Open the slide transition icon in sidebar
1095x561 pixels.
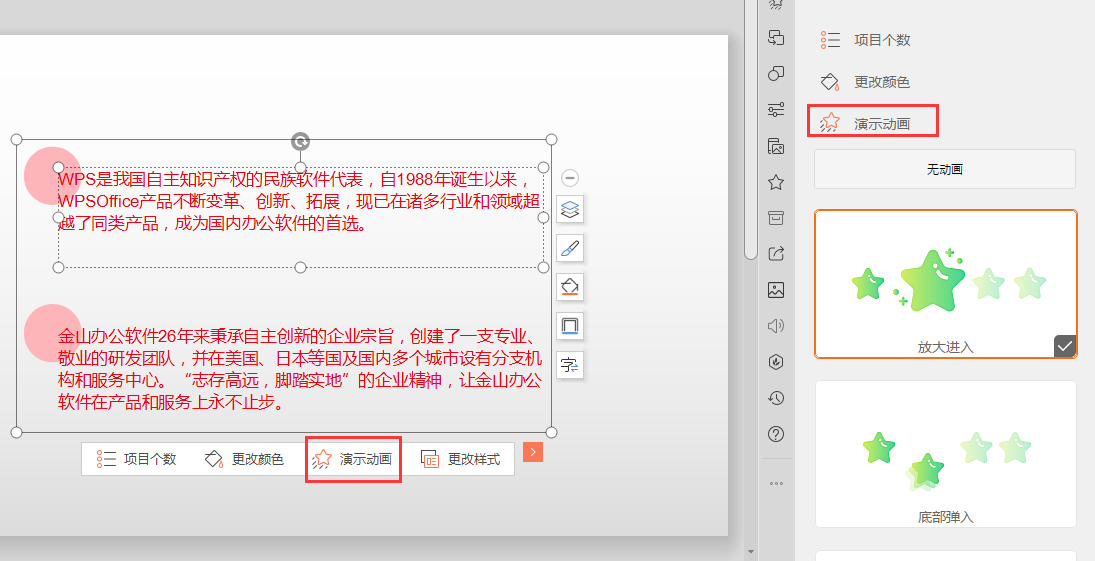click(x=776, y=37)
